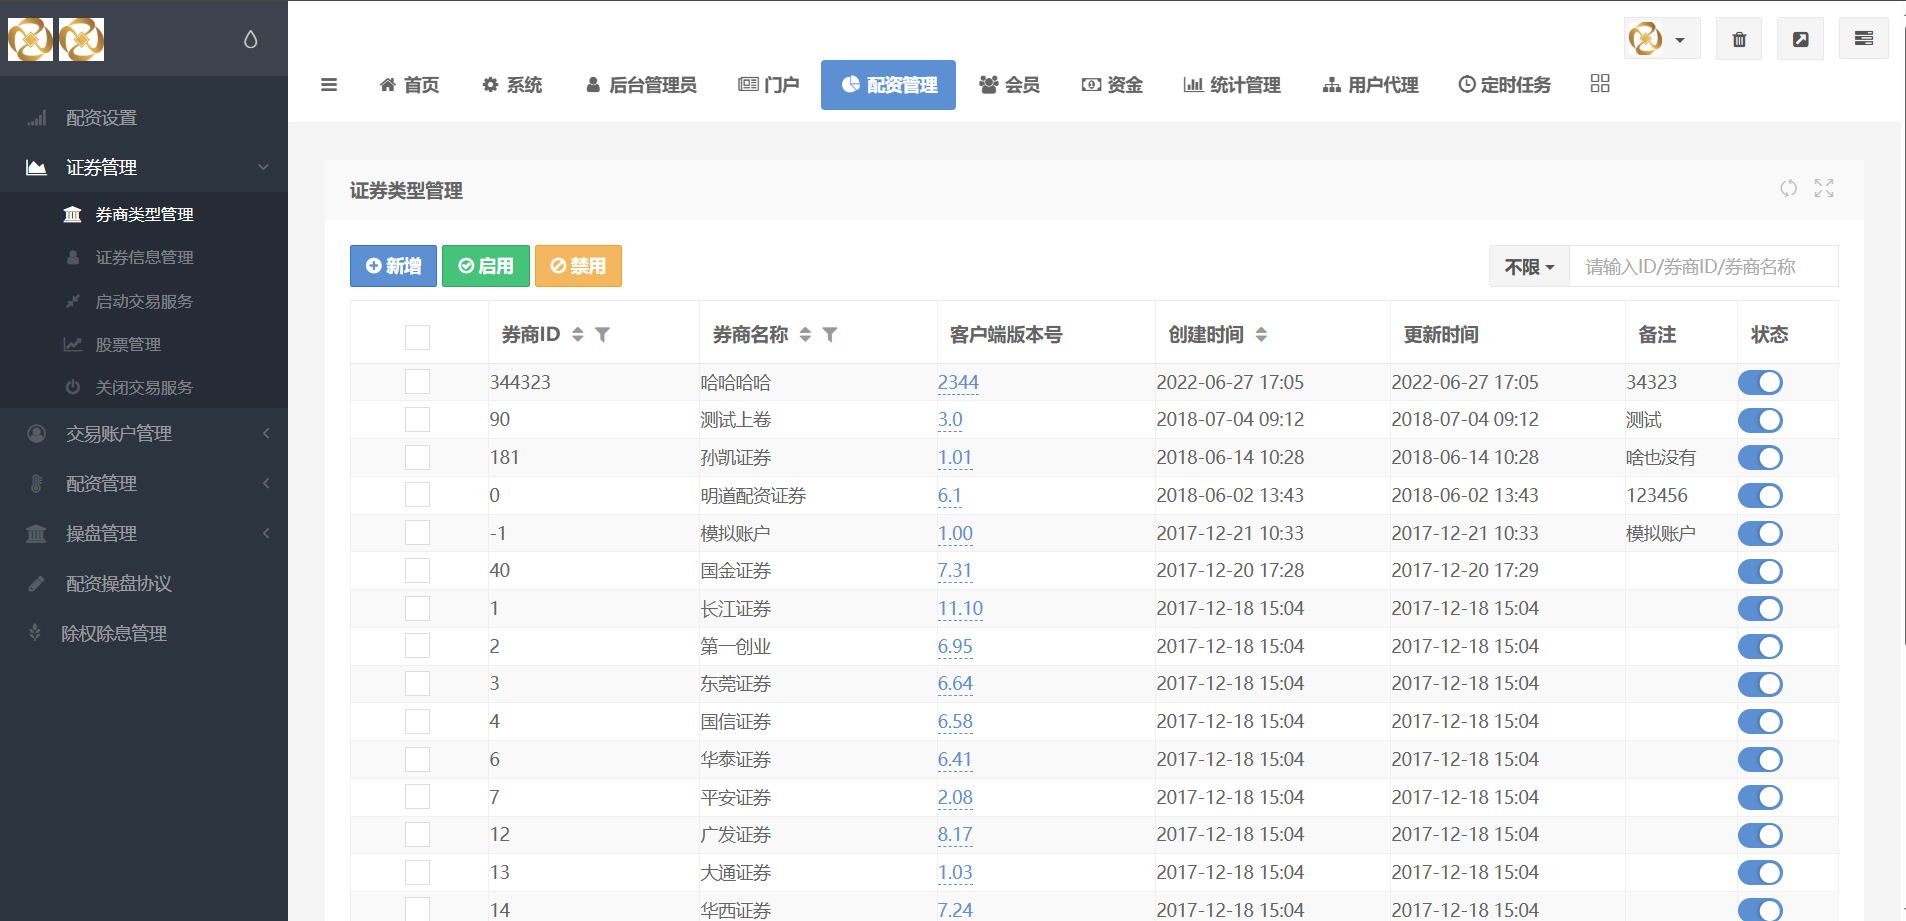
Task: Click the filter funnel icon beside 券商ID
Action: [602, 335]
